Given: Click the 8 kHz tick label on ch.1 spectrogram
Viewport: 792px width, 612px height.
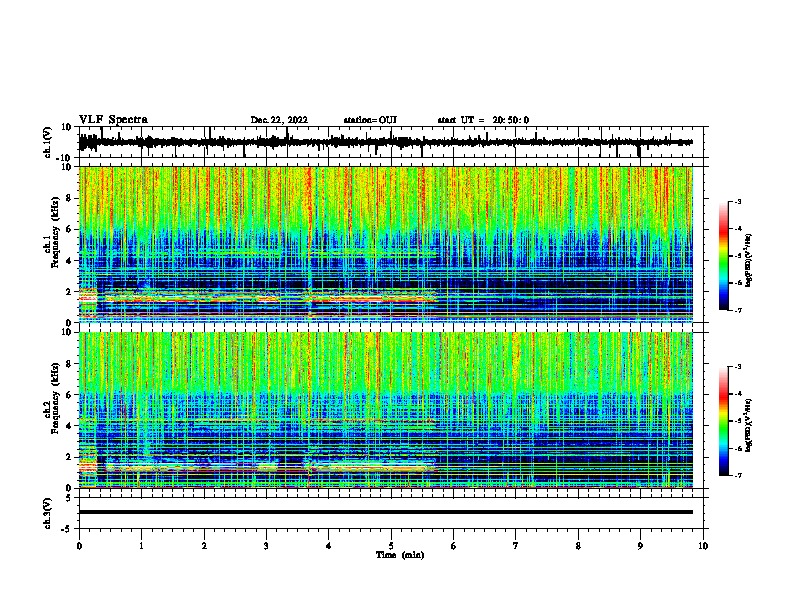Looking at the screenshot, I should pyautogui.click(x=70, y=198).
